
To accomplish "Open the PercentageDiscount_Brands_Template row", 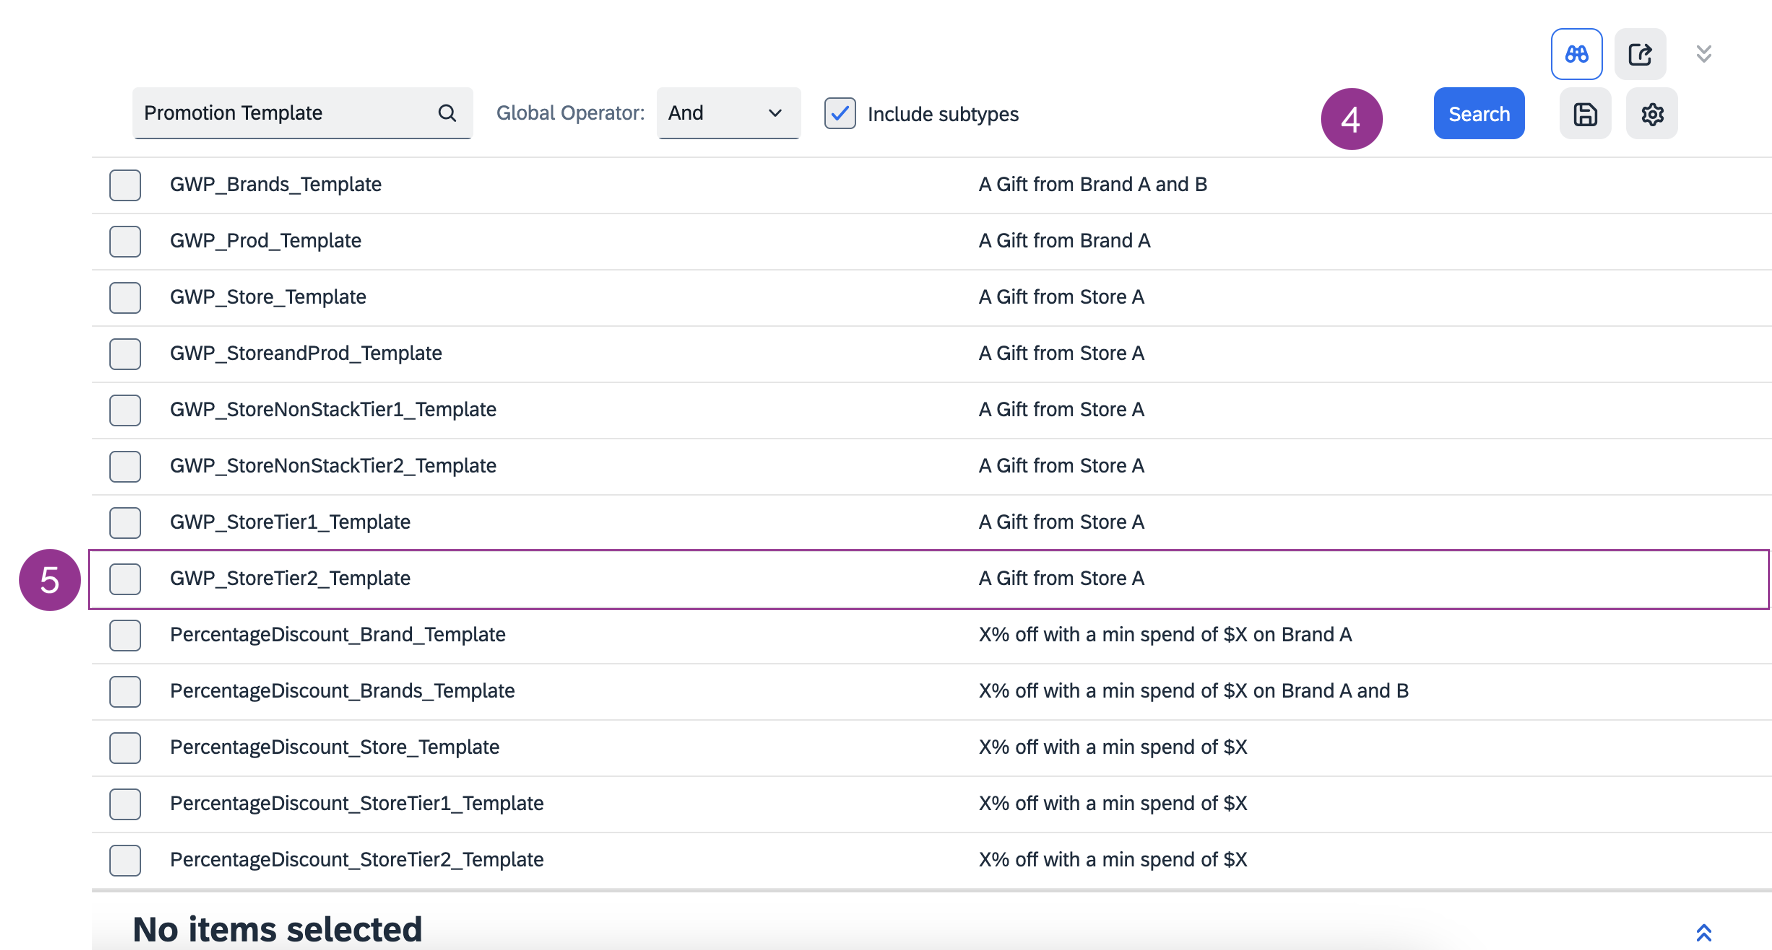I will coord(342,691).
